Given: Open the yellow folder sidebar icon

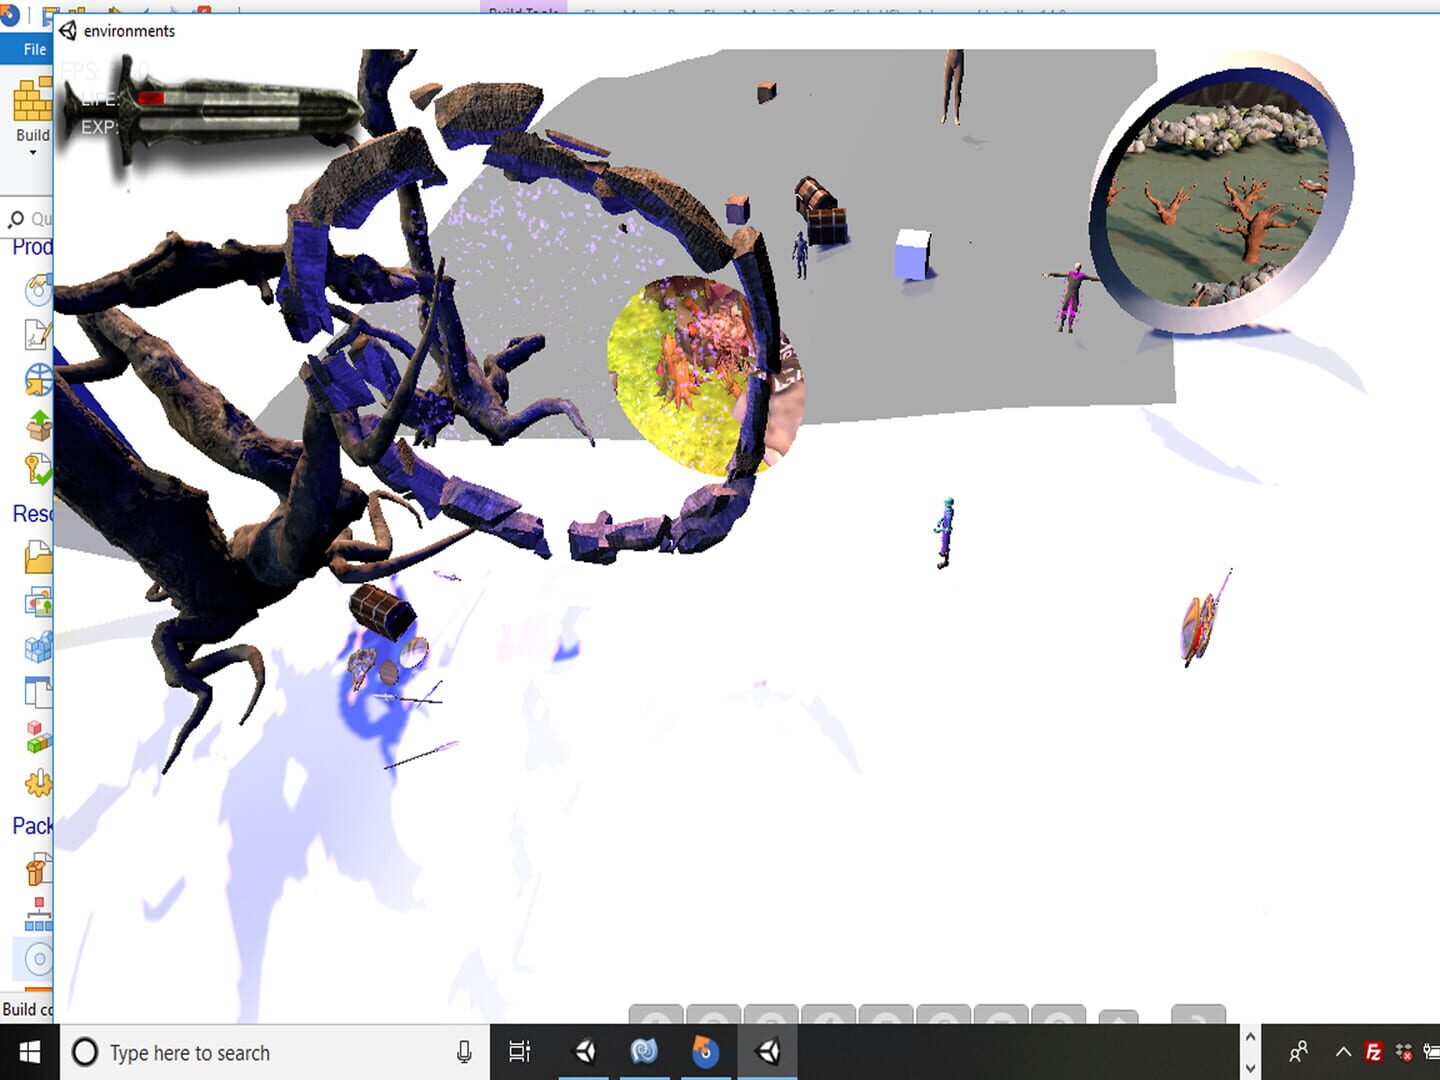Looking at the screenshot, I should [x=38, y=556].
